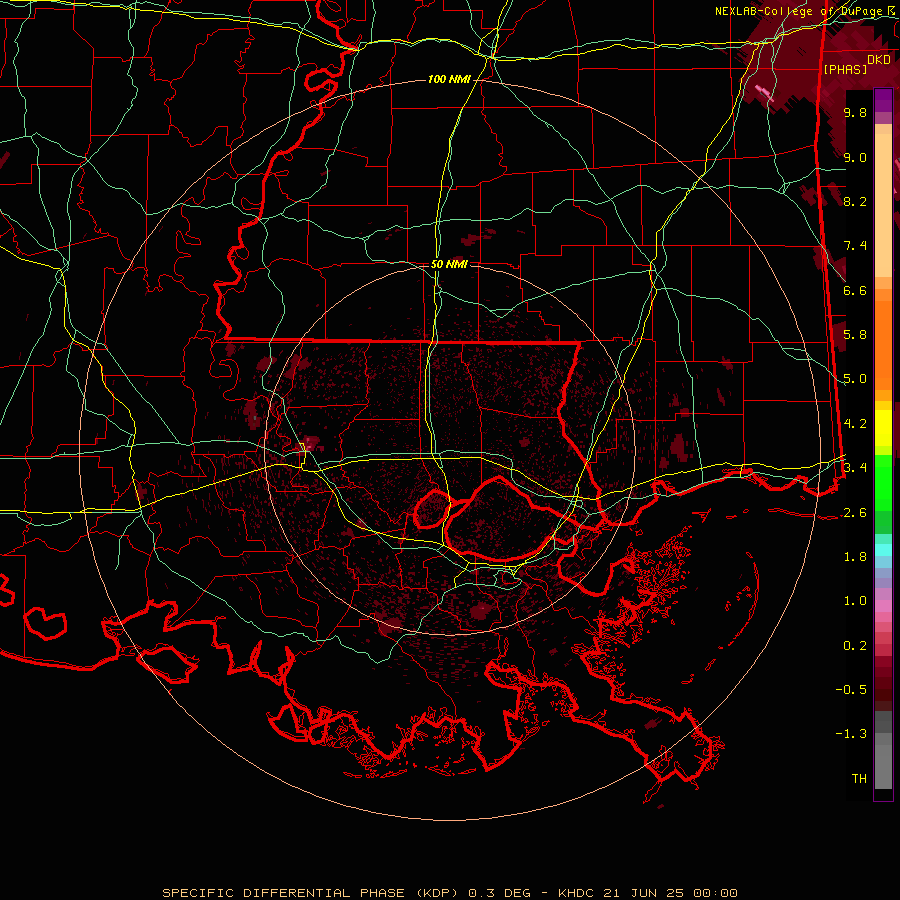The width and height of the screenshot is (900, 900).
Task: Click the 50 NMI range ring label
Action: pyautogui.click(x=449, y=264)
